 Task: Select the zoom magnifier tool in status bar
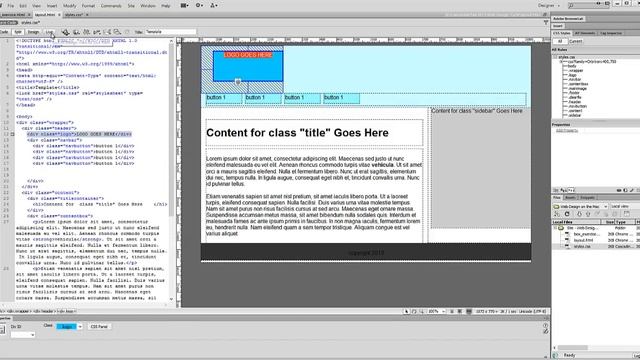421,311
